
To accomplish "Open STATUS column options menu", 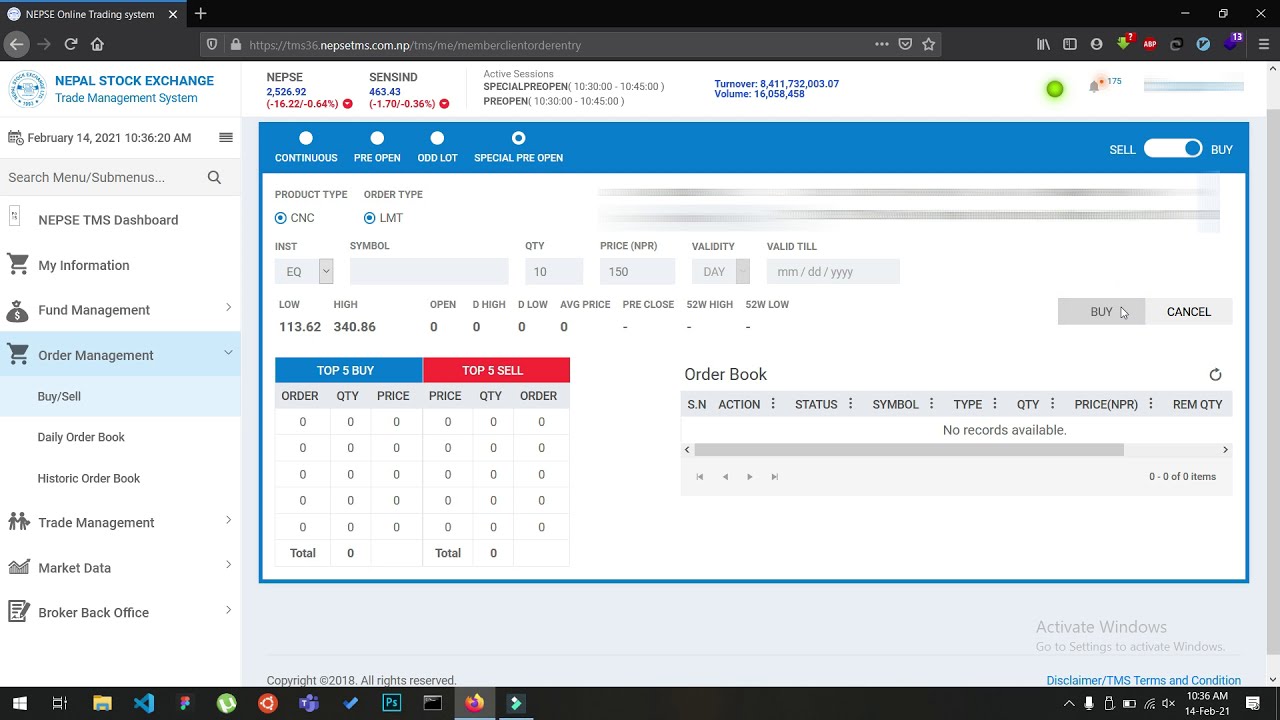I will click(850, 404).
